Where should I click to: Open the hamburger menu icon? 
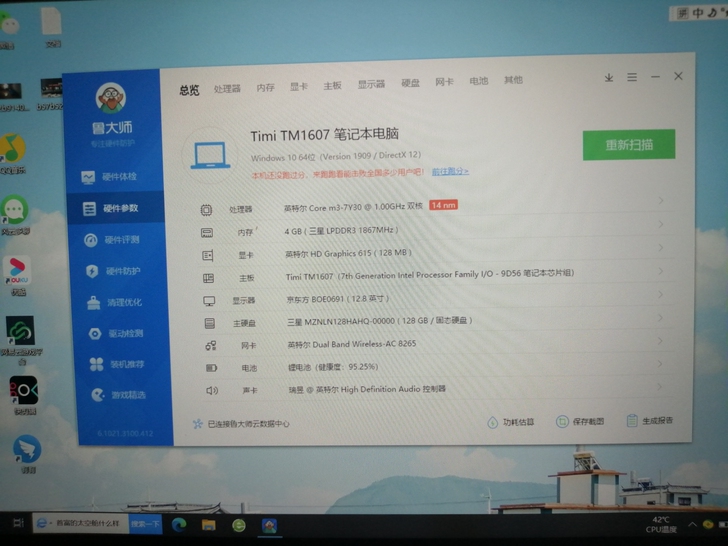[x=632, y=77]
